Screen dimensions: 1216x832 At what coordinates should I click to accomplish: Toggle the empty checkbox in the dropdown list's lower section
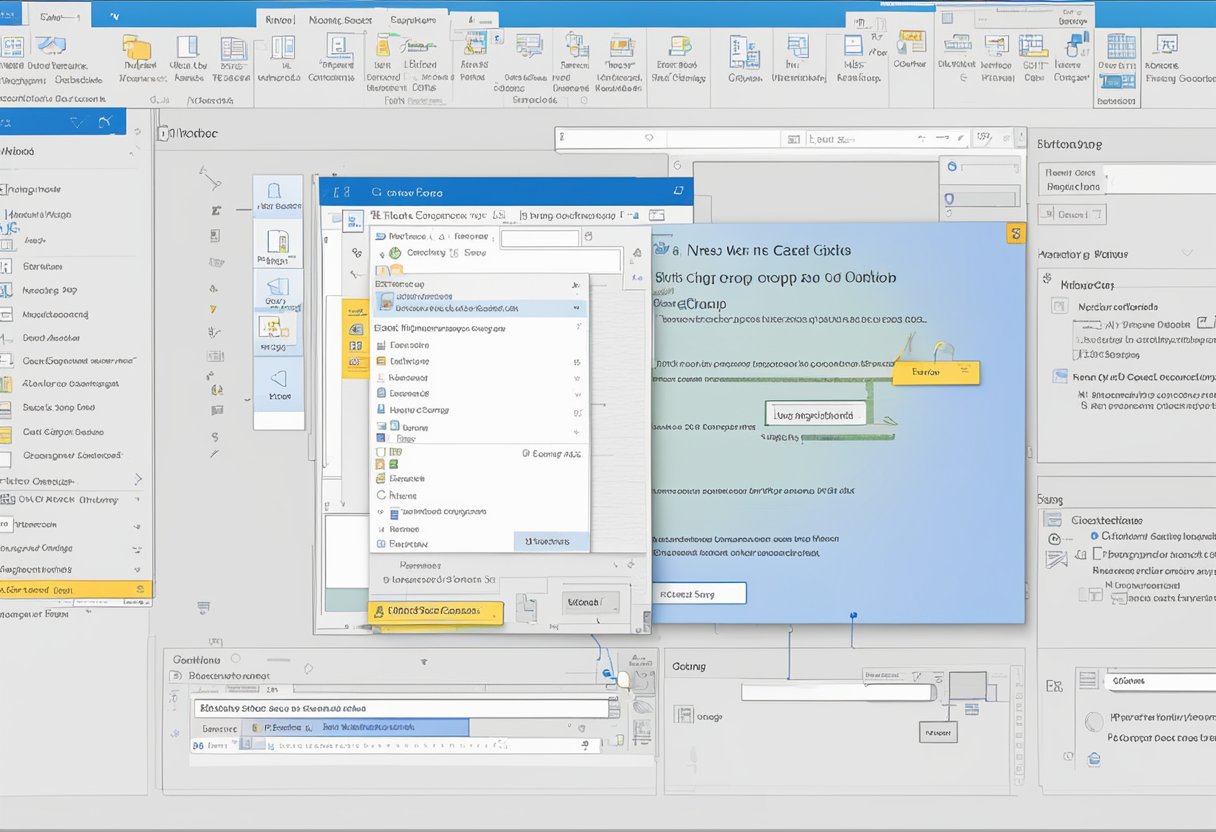(381, 452)
